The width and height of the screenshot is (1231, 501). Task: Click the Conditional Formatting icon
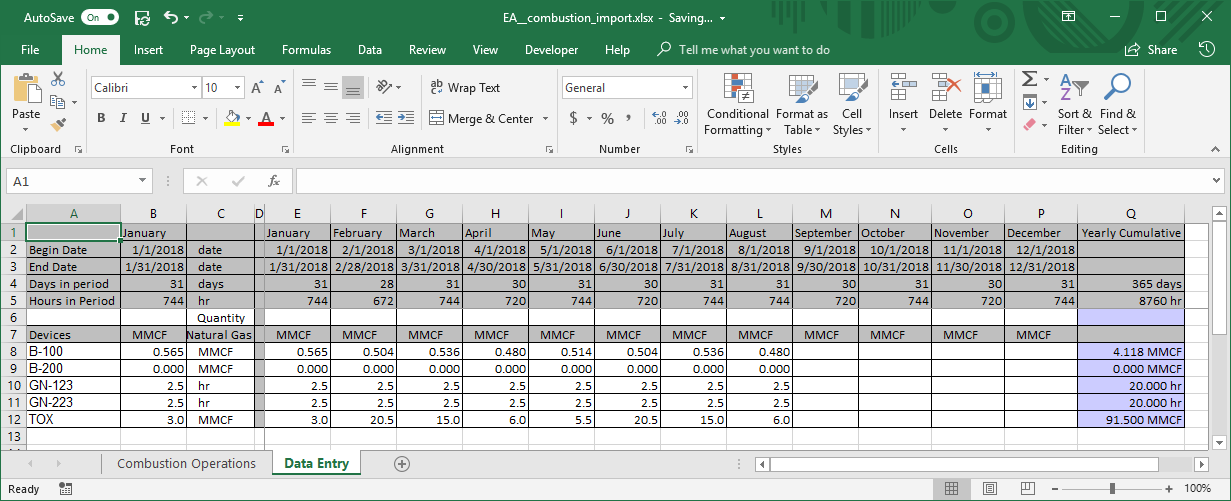click(737, 90)
